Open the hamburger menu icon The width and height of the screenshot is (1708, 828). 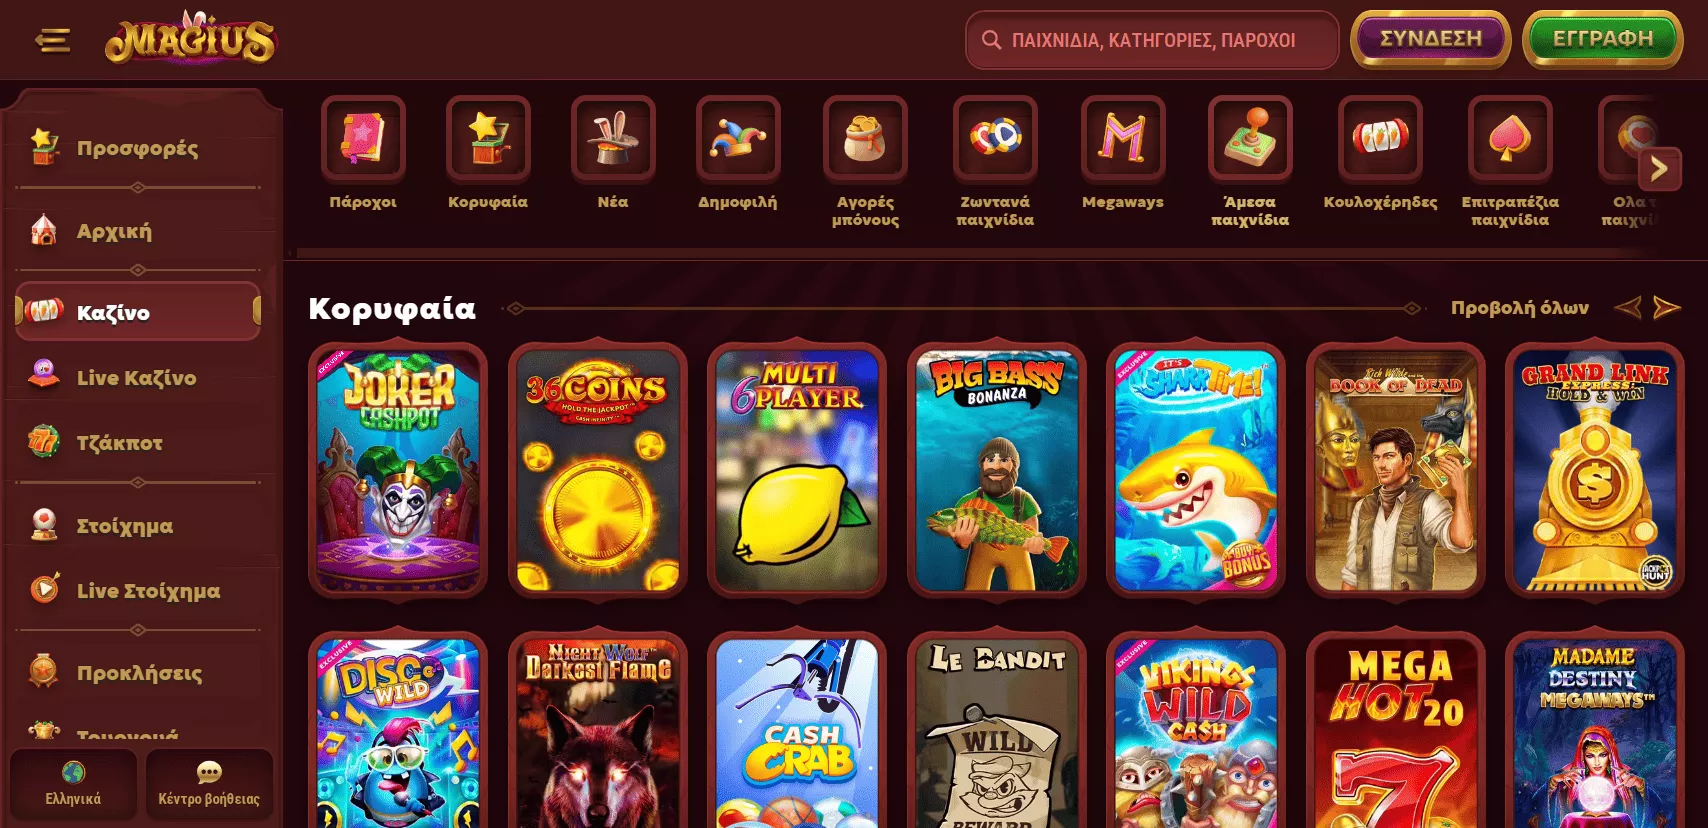point(52,40)
